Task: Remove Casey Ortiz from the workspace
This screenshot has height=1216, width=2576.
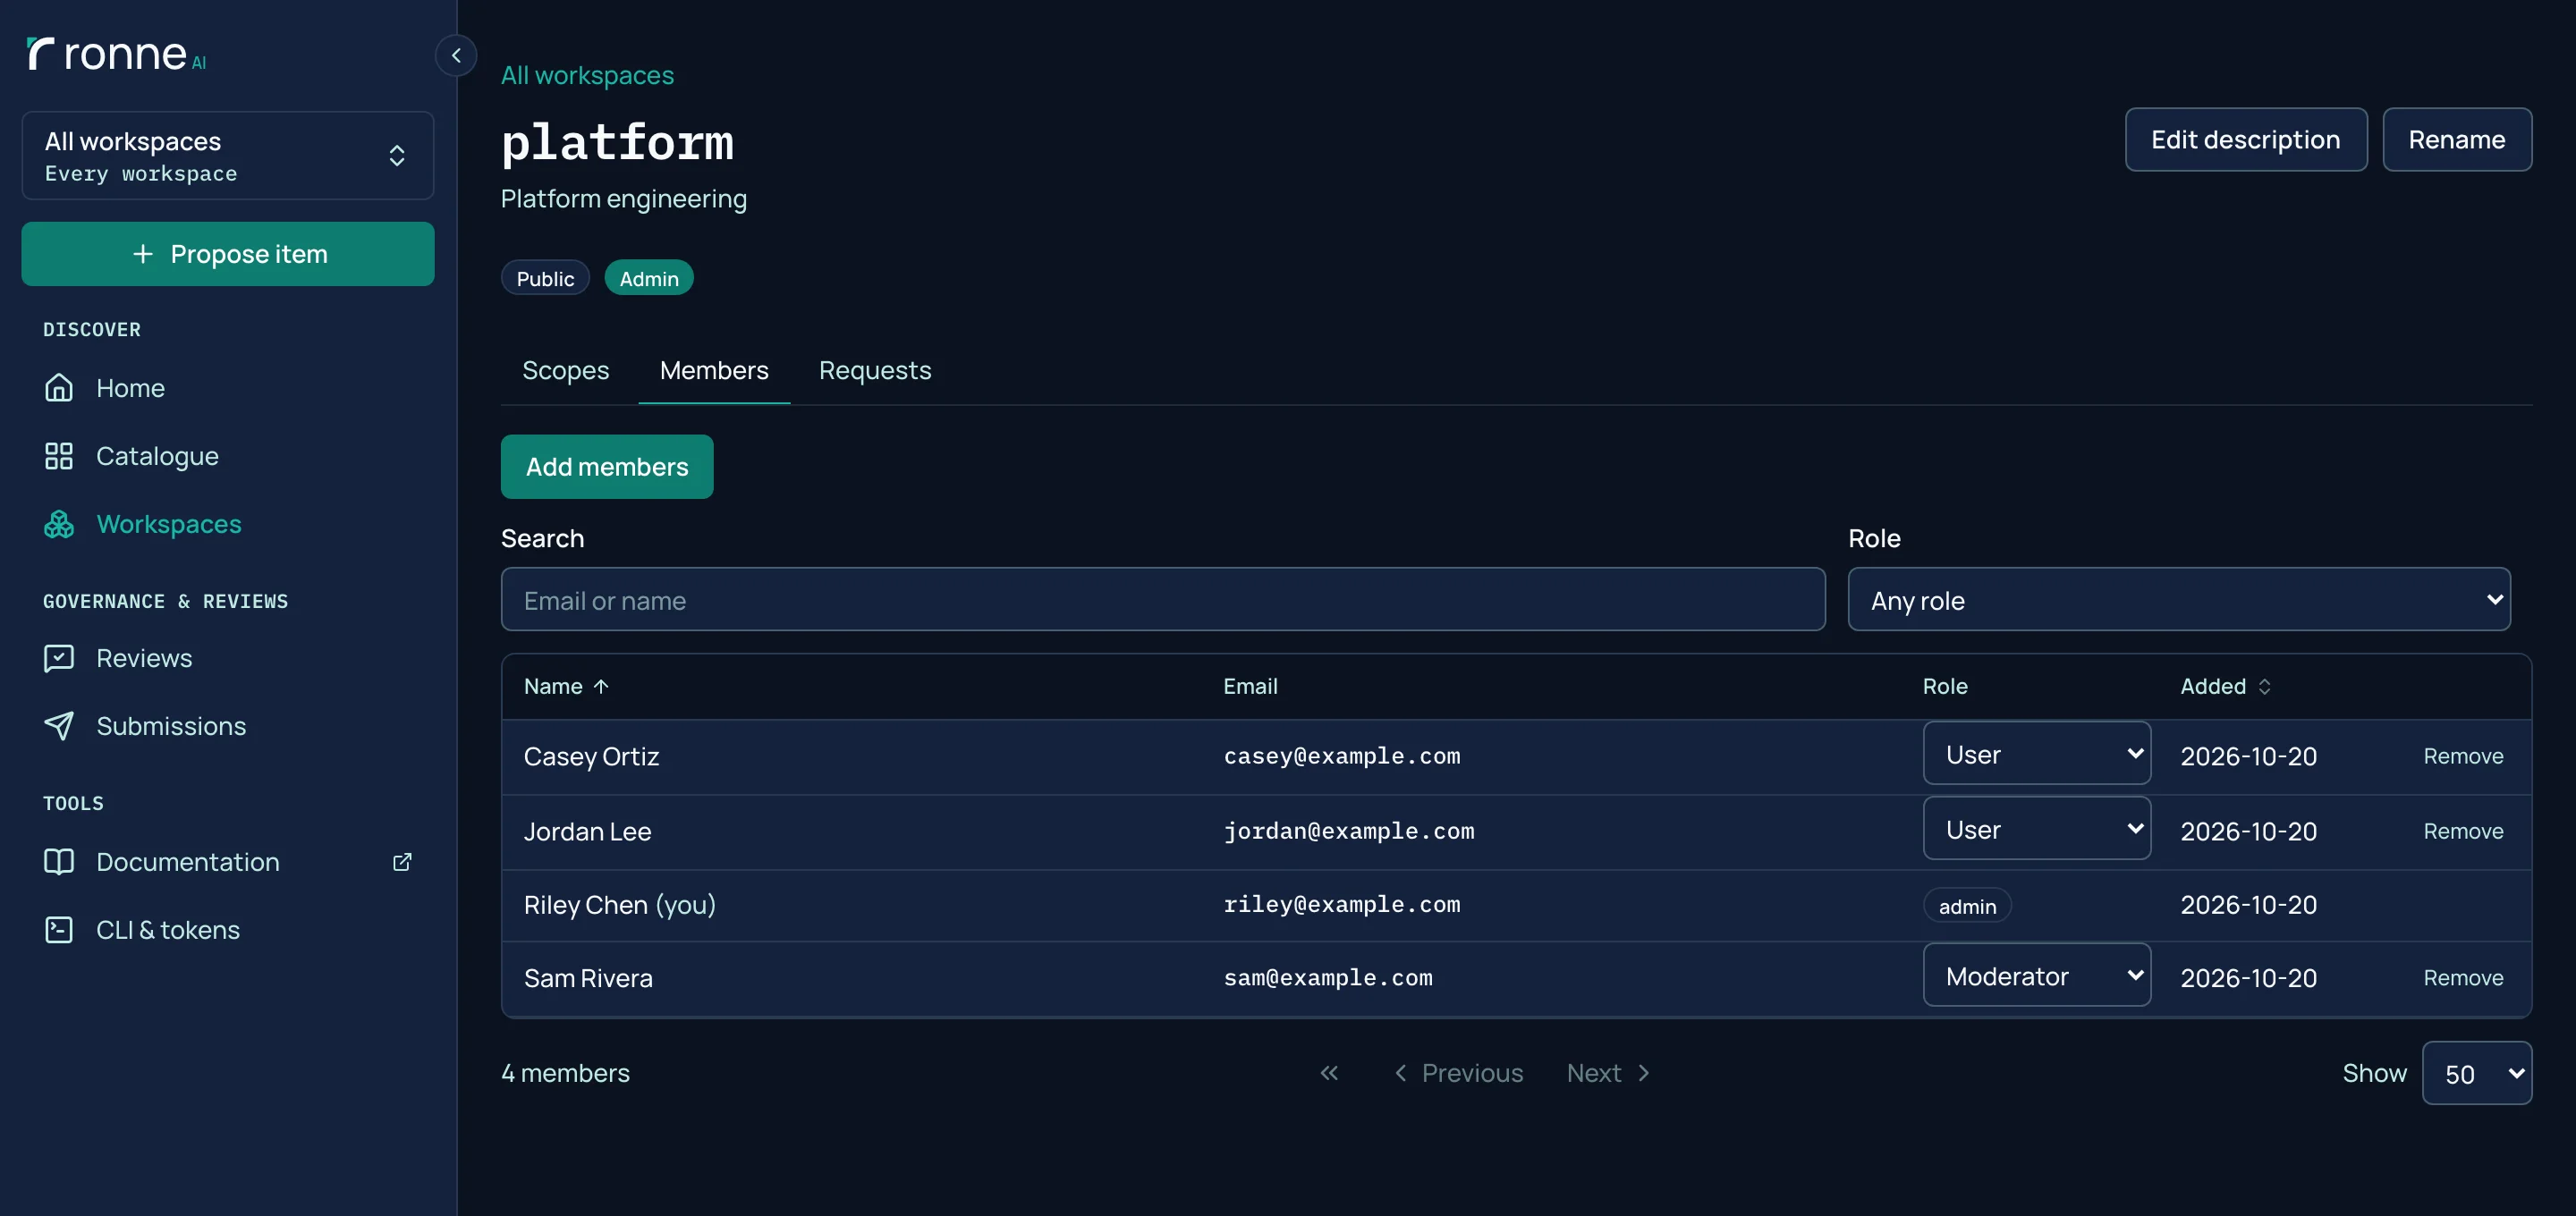Action: 2463,756
